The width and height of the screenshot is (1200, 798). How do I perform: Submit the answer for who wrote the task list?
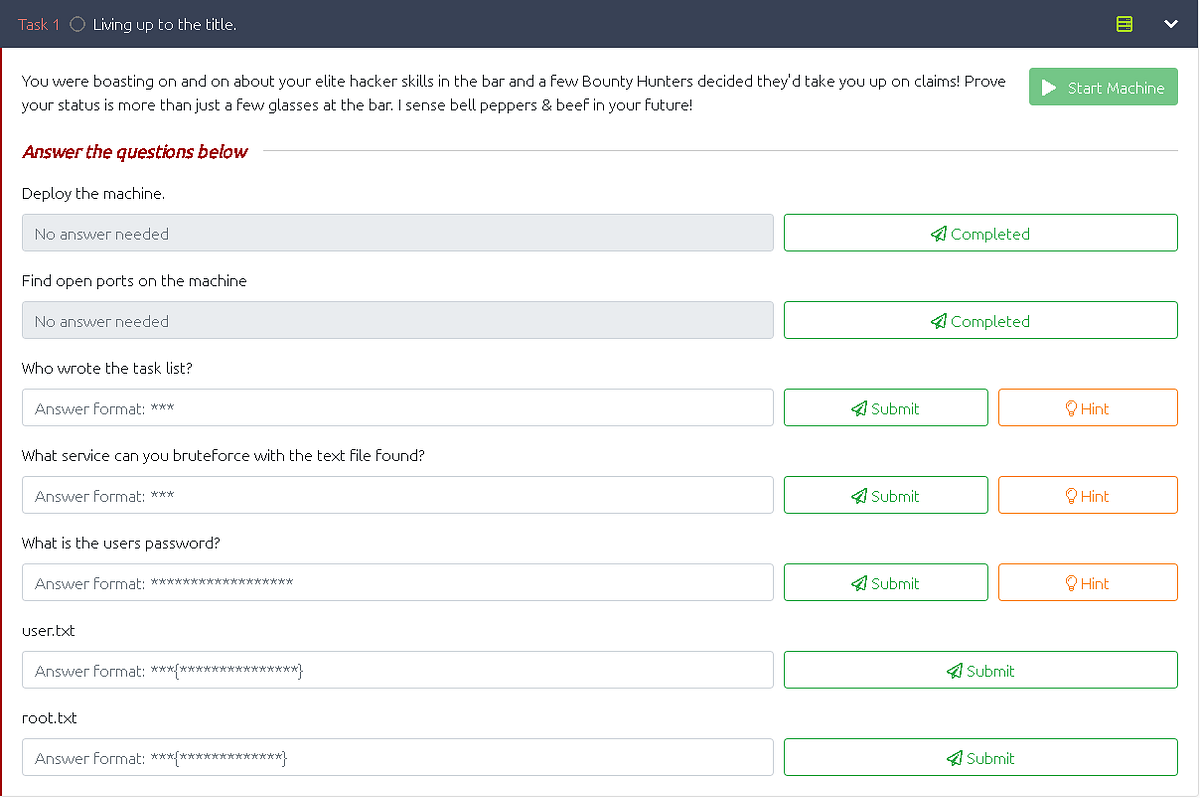[885, 407]
